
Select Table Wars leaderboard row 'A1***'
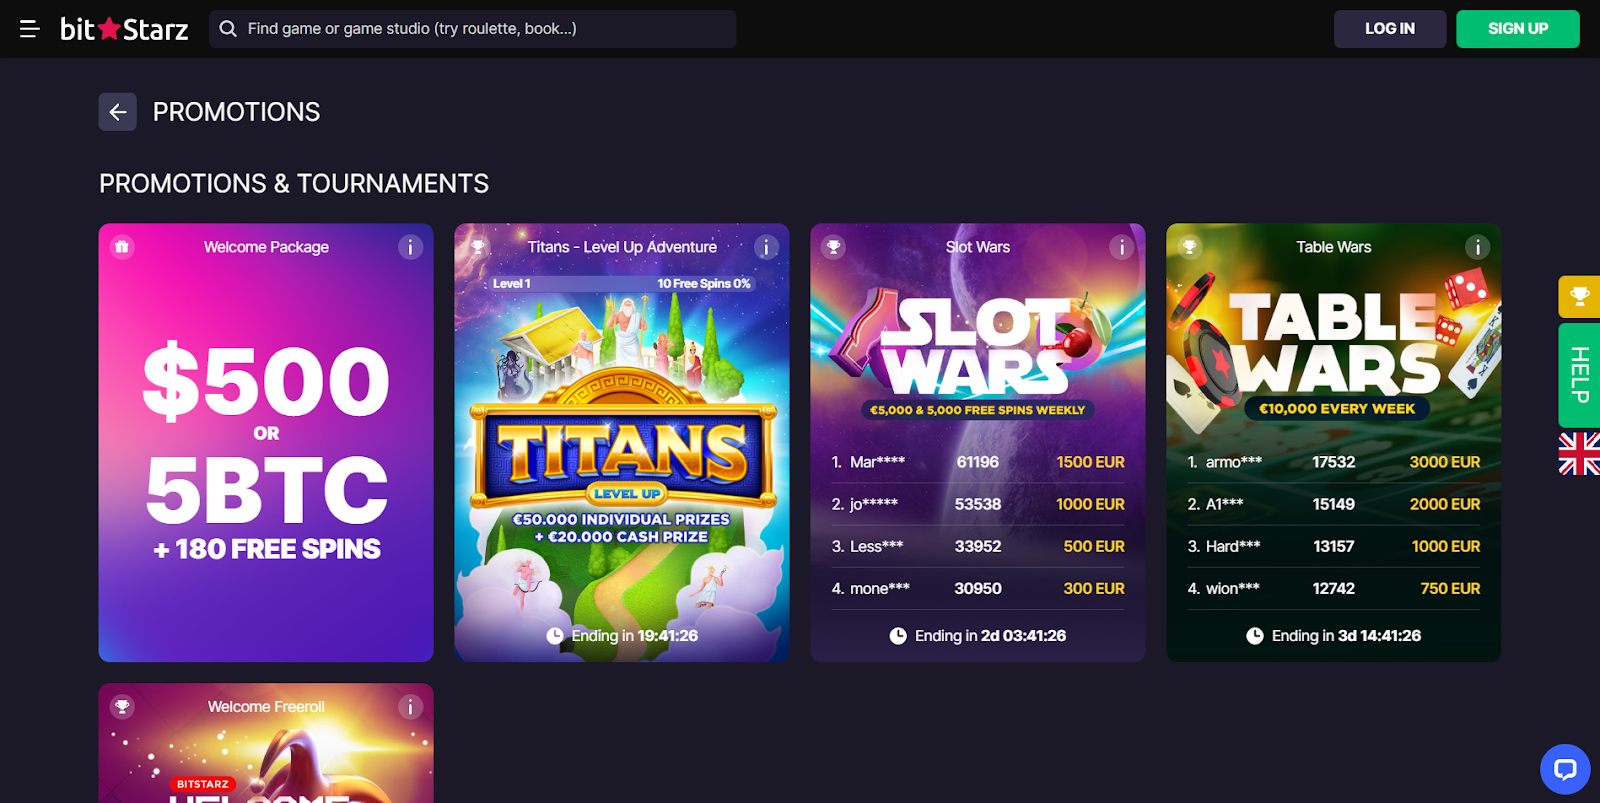(1334, 504)
